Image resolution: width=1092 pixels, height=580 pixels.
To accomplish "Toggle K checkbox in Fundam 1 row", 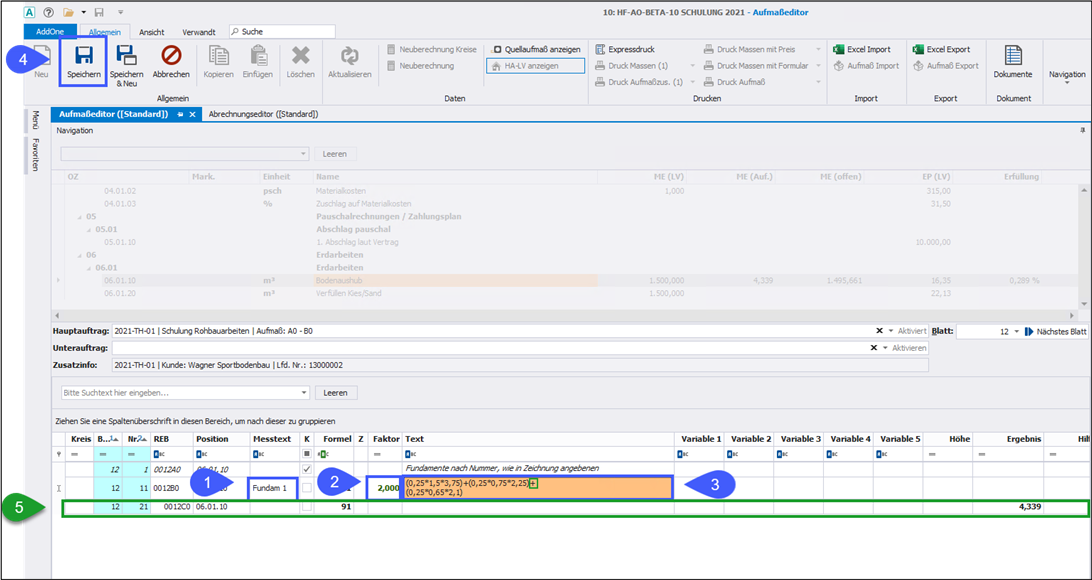I will pos(307,487).
